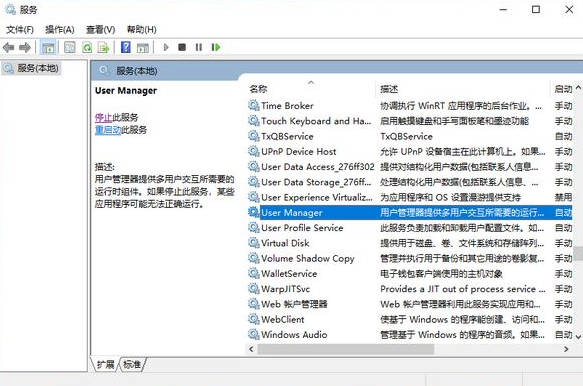Open the Properties toolbar icon
This screenshot has height=386, width=583.
[x=70, y=47]
